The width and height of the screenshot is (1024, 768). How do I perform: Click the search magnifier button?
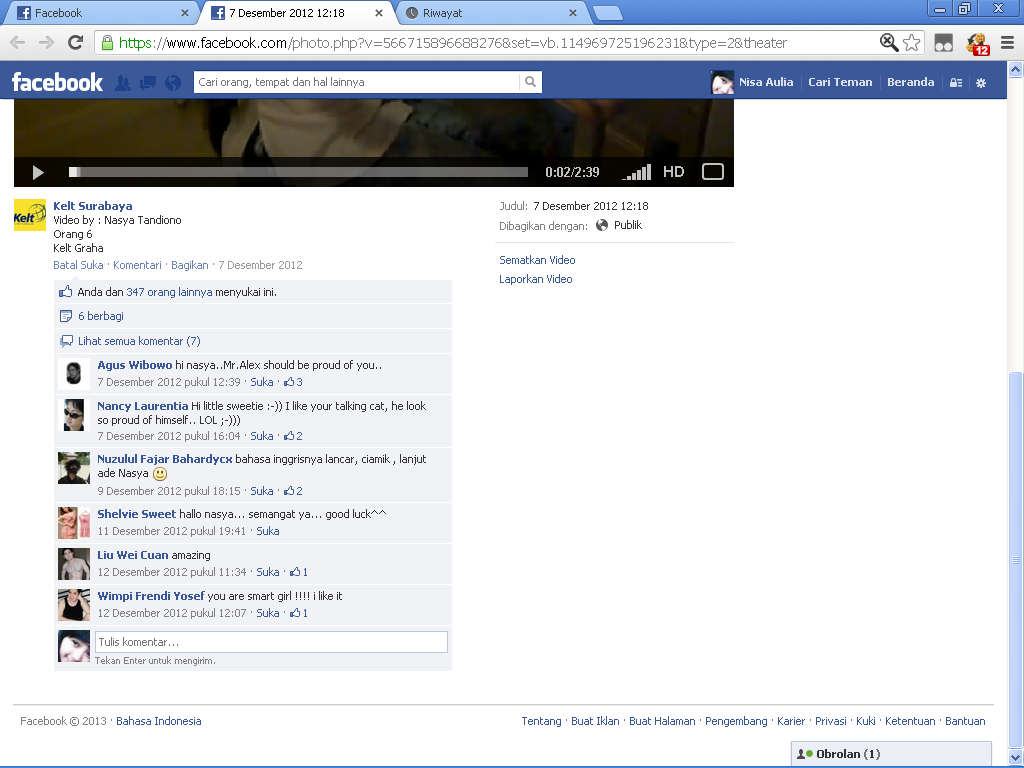pos(530,82)
